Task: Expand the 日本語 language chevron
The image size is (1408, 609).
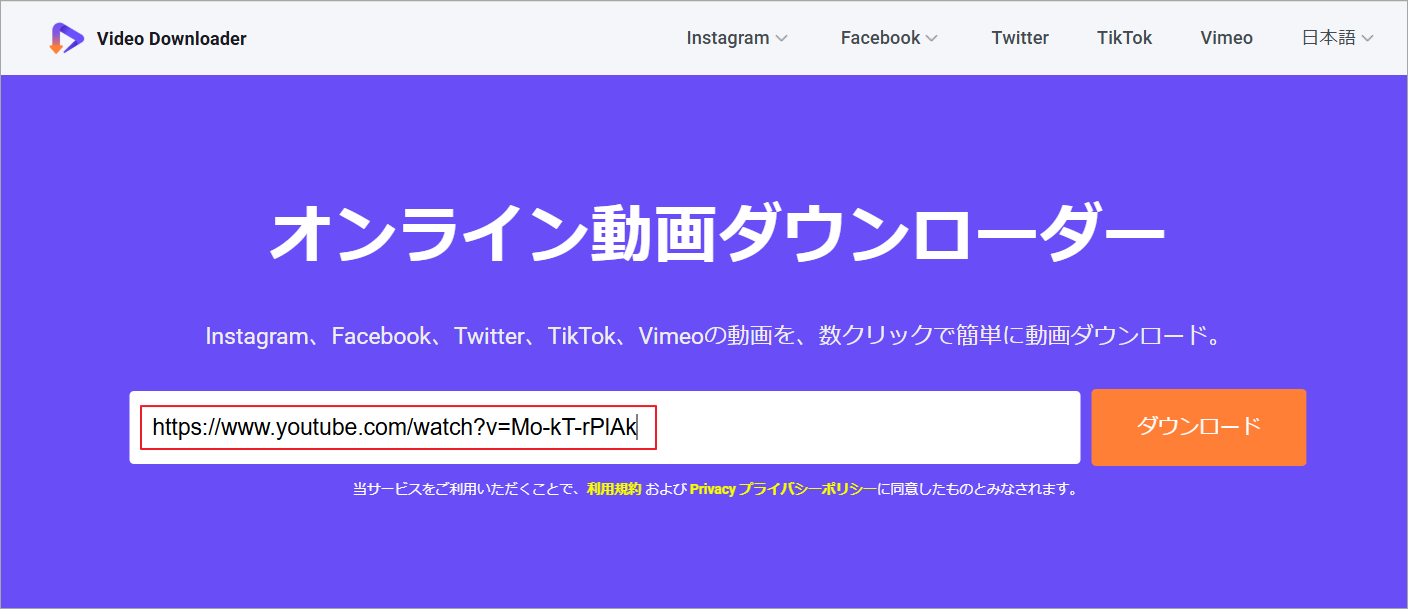Action: point(1367,39)
